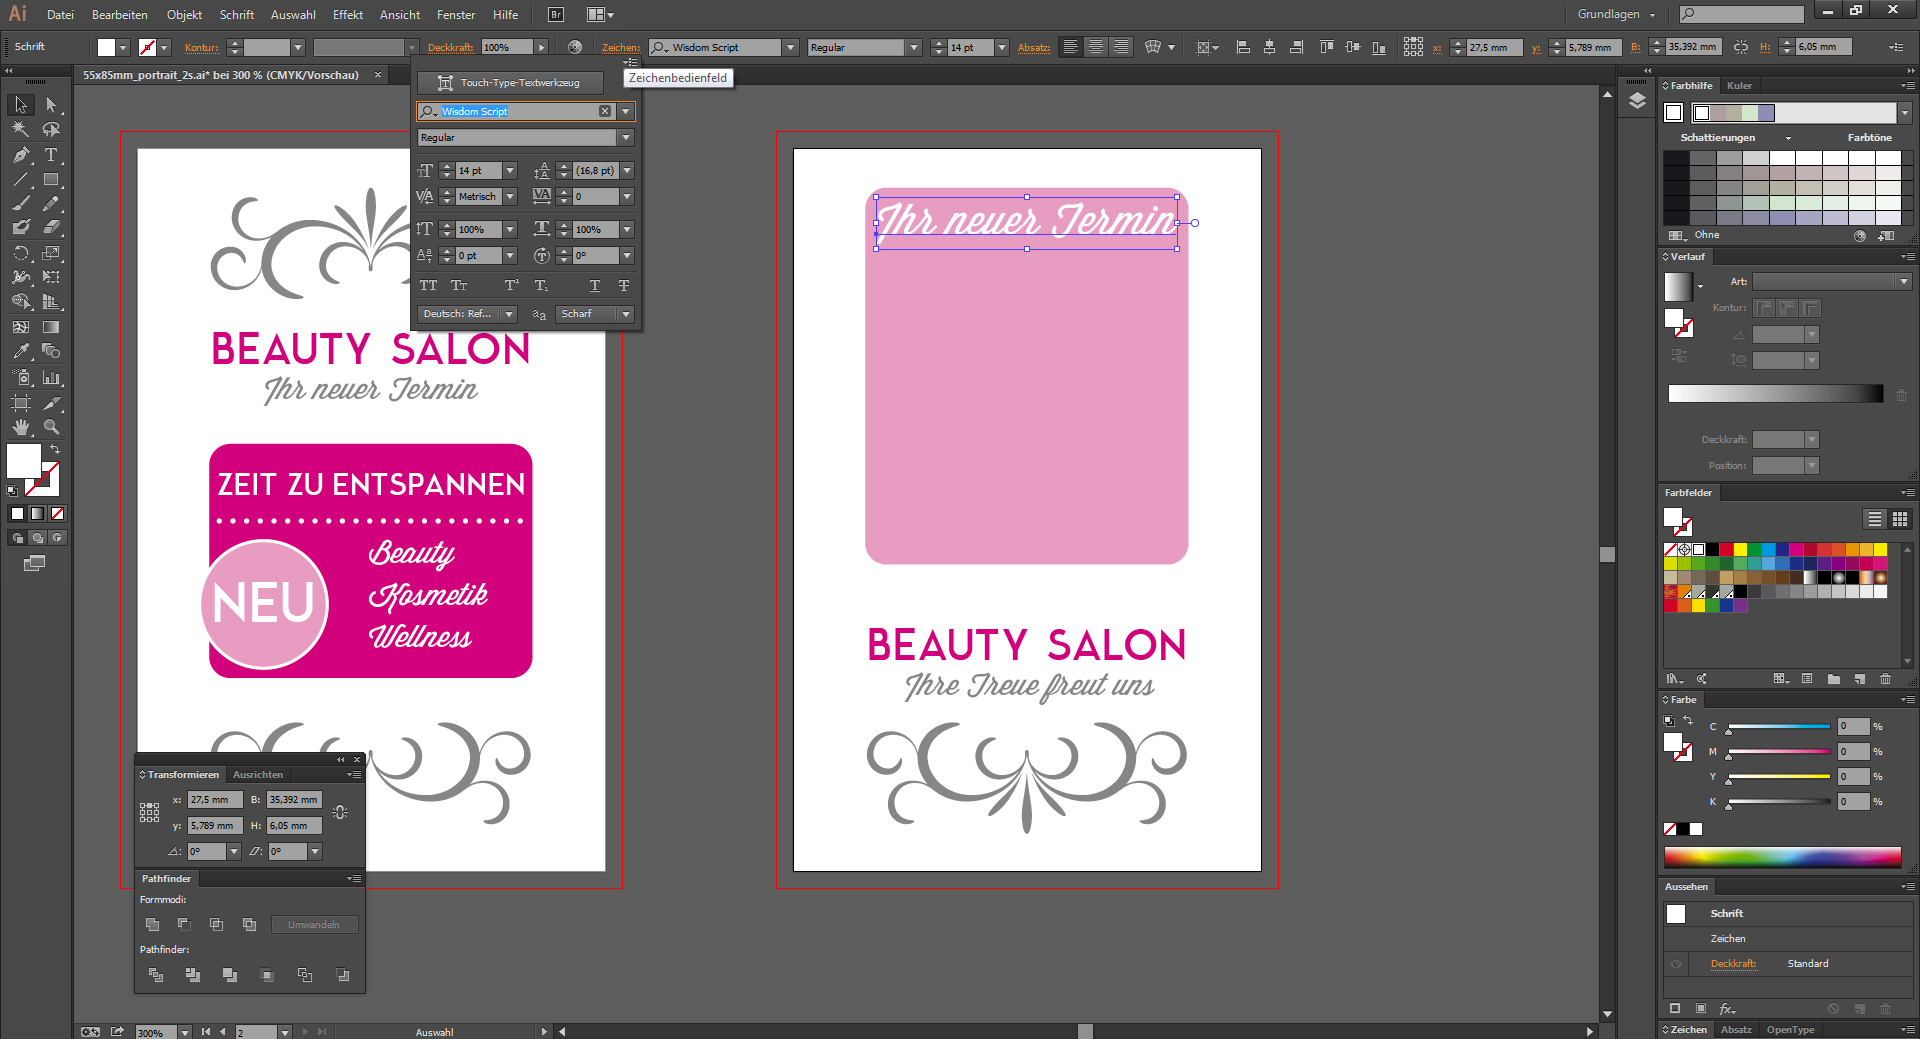The width and height of the screenshot is (1920, 1039).
Task: Pick the Eyedropper tool
Action: click(21, 352)
